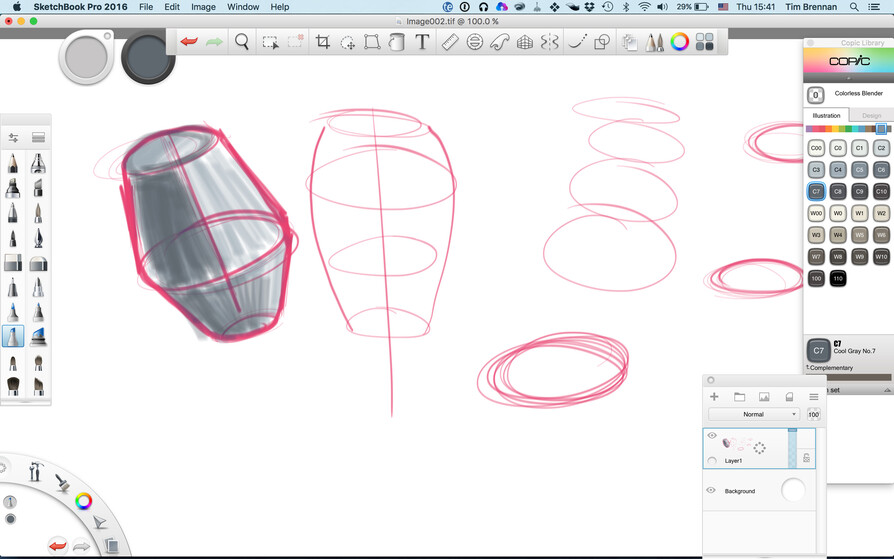Open the layer panel hamburger menu
The height and width of the screenshot is (559, 894).
814,397
